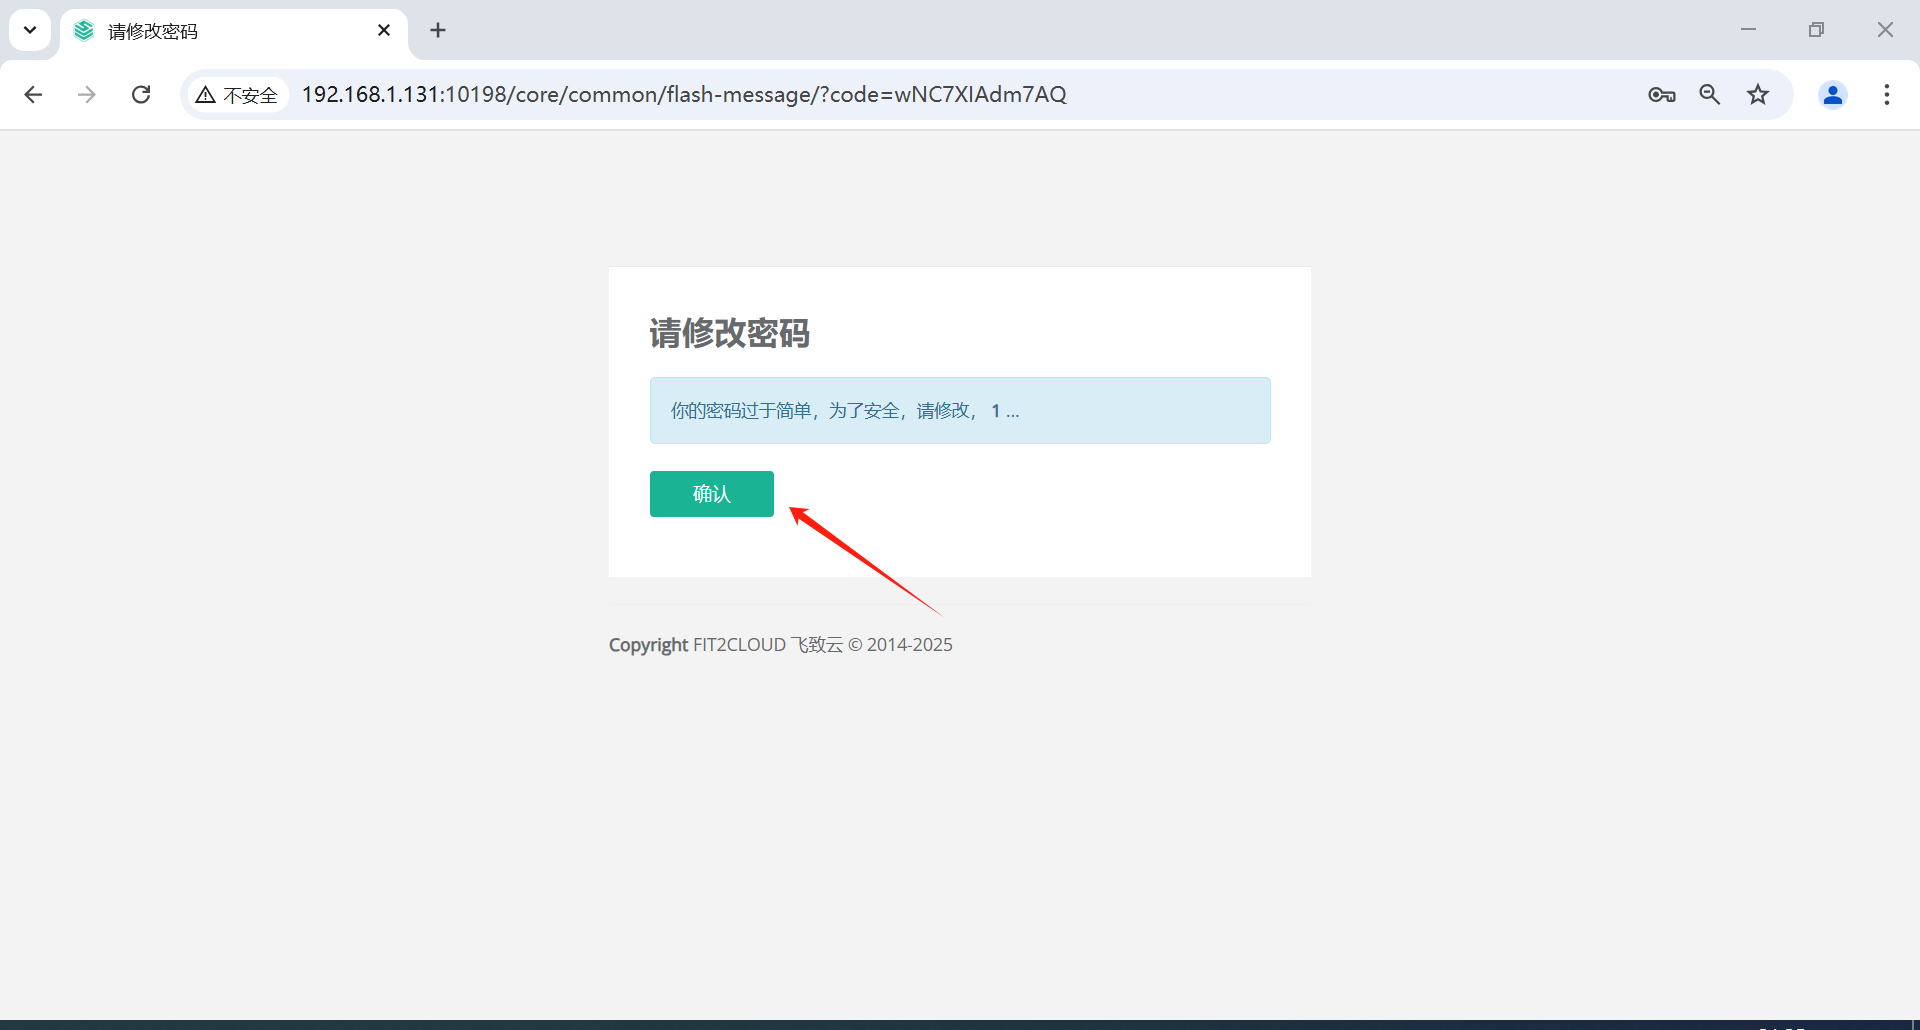Click the password too simple notice message

click(x=960, y=410)
